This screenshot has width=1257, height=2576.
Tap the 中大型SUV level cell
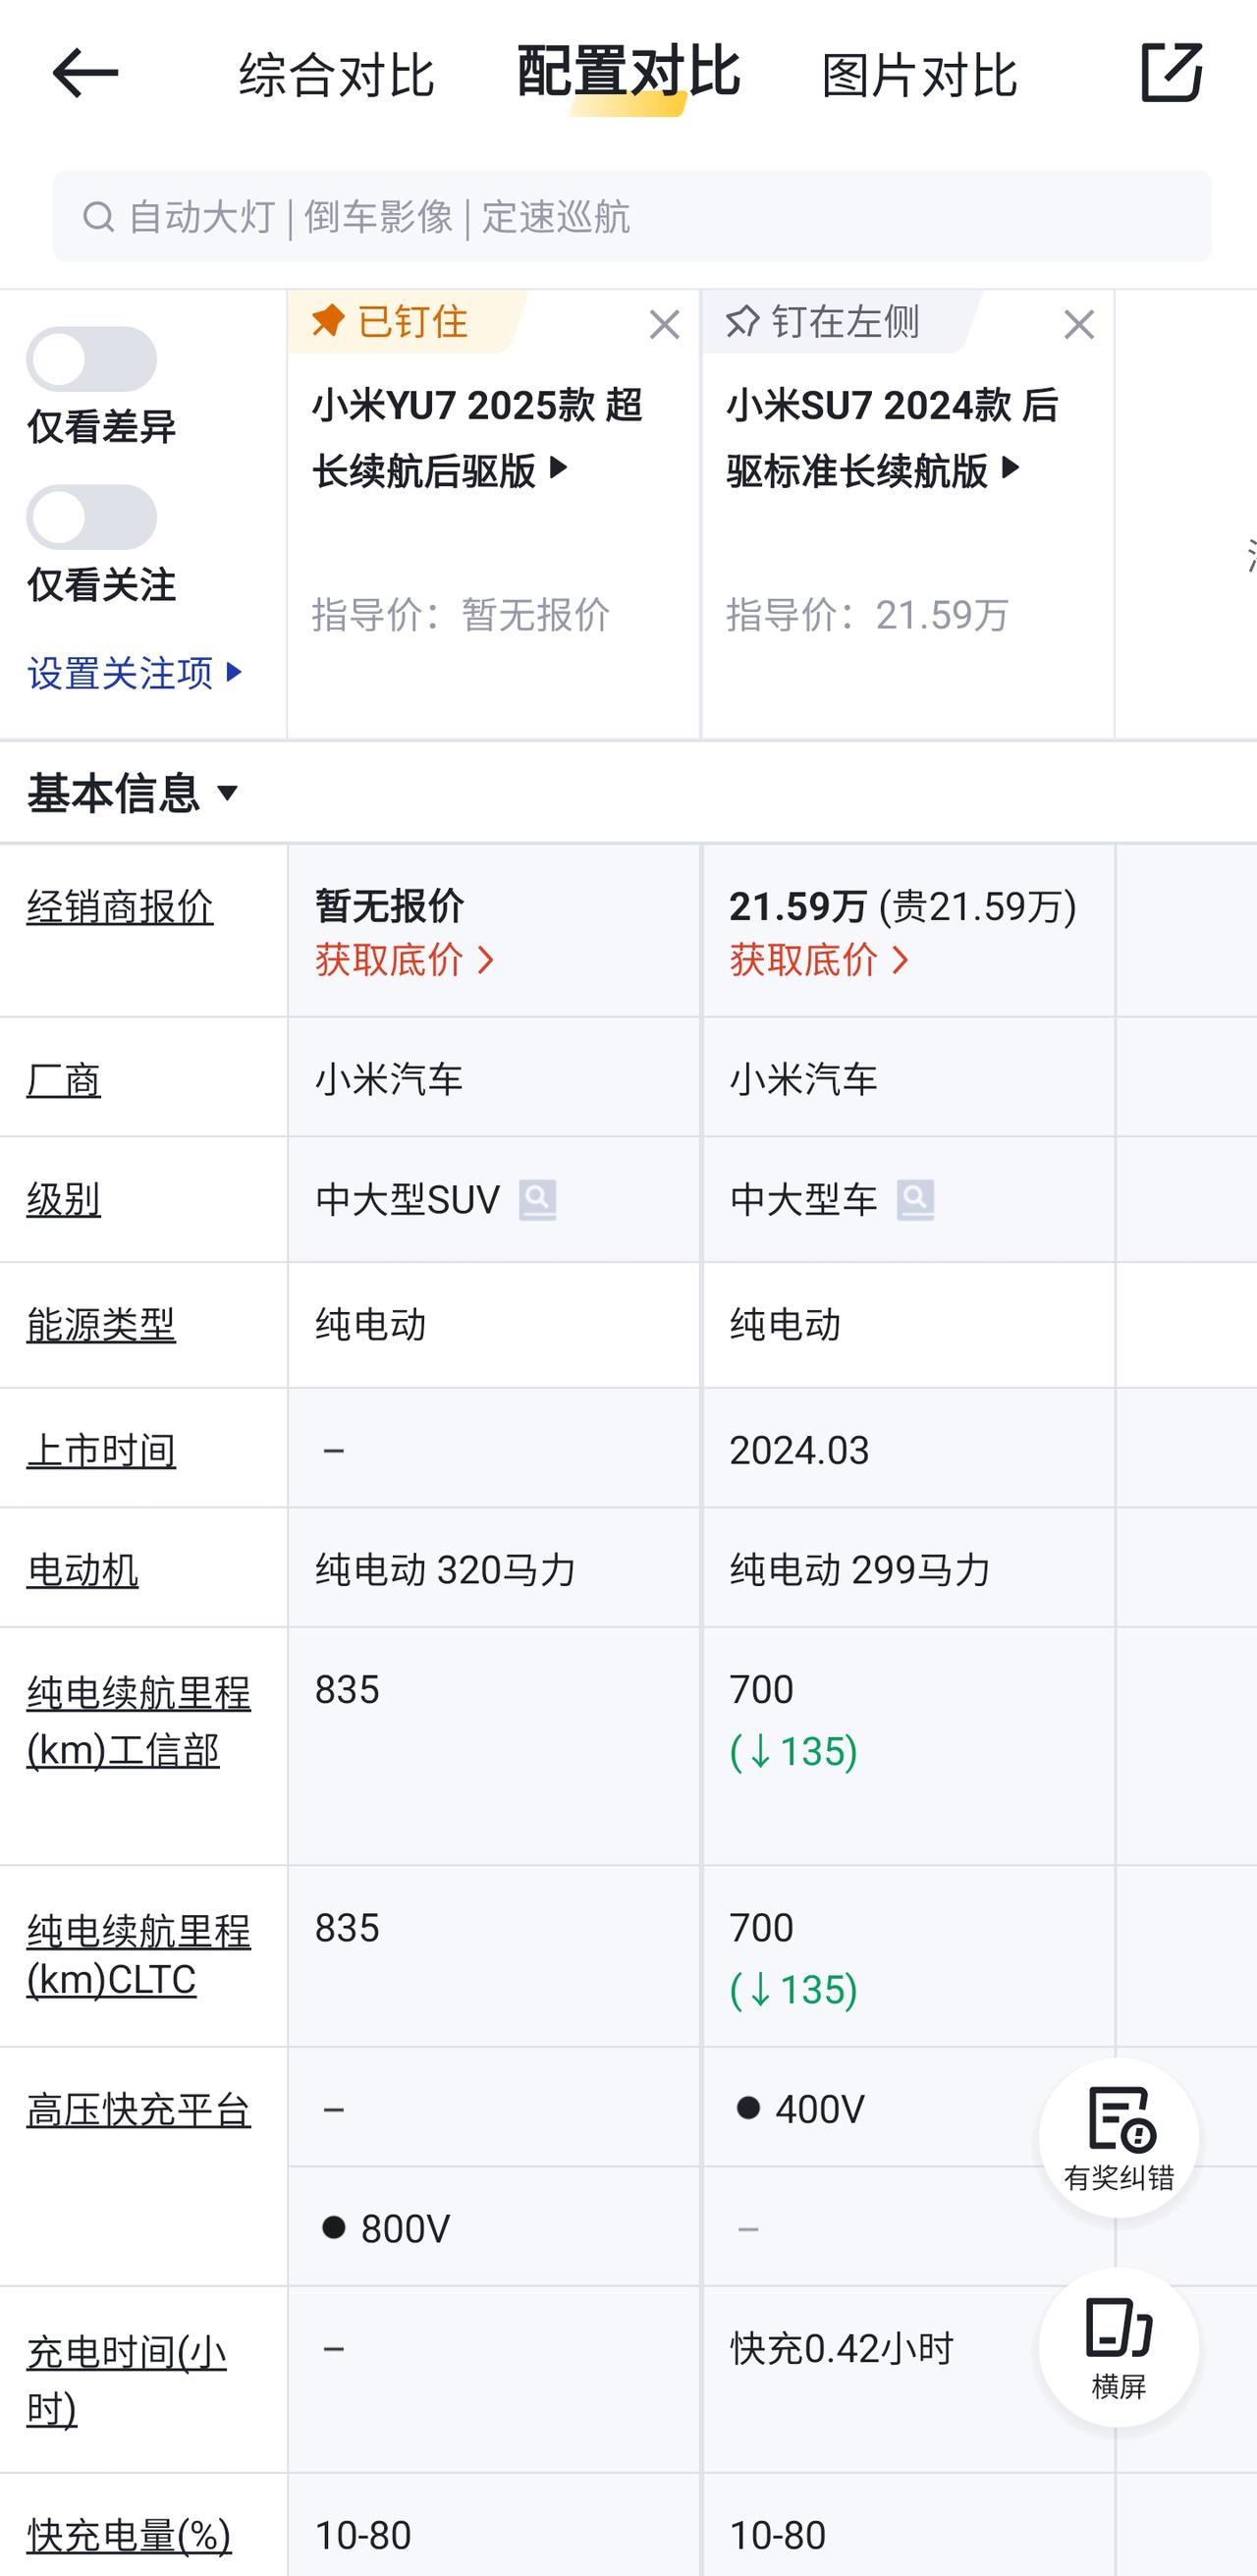494,1199
